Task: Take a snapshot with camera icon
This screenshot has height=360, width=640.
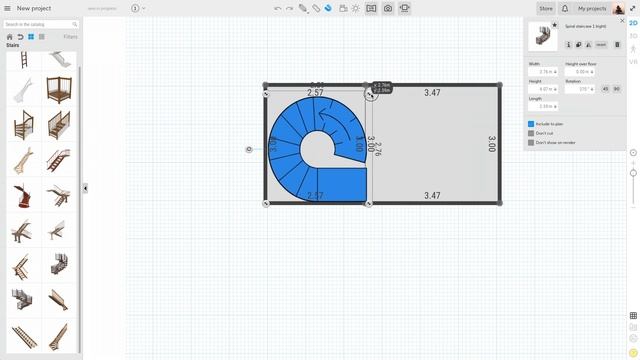Action: click(388, 8)
